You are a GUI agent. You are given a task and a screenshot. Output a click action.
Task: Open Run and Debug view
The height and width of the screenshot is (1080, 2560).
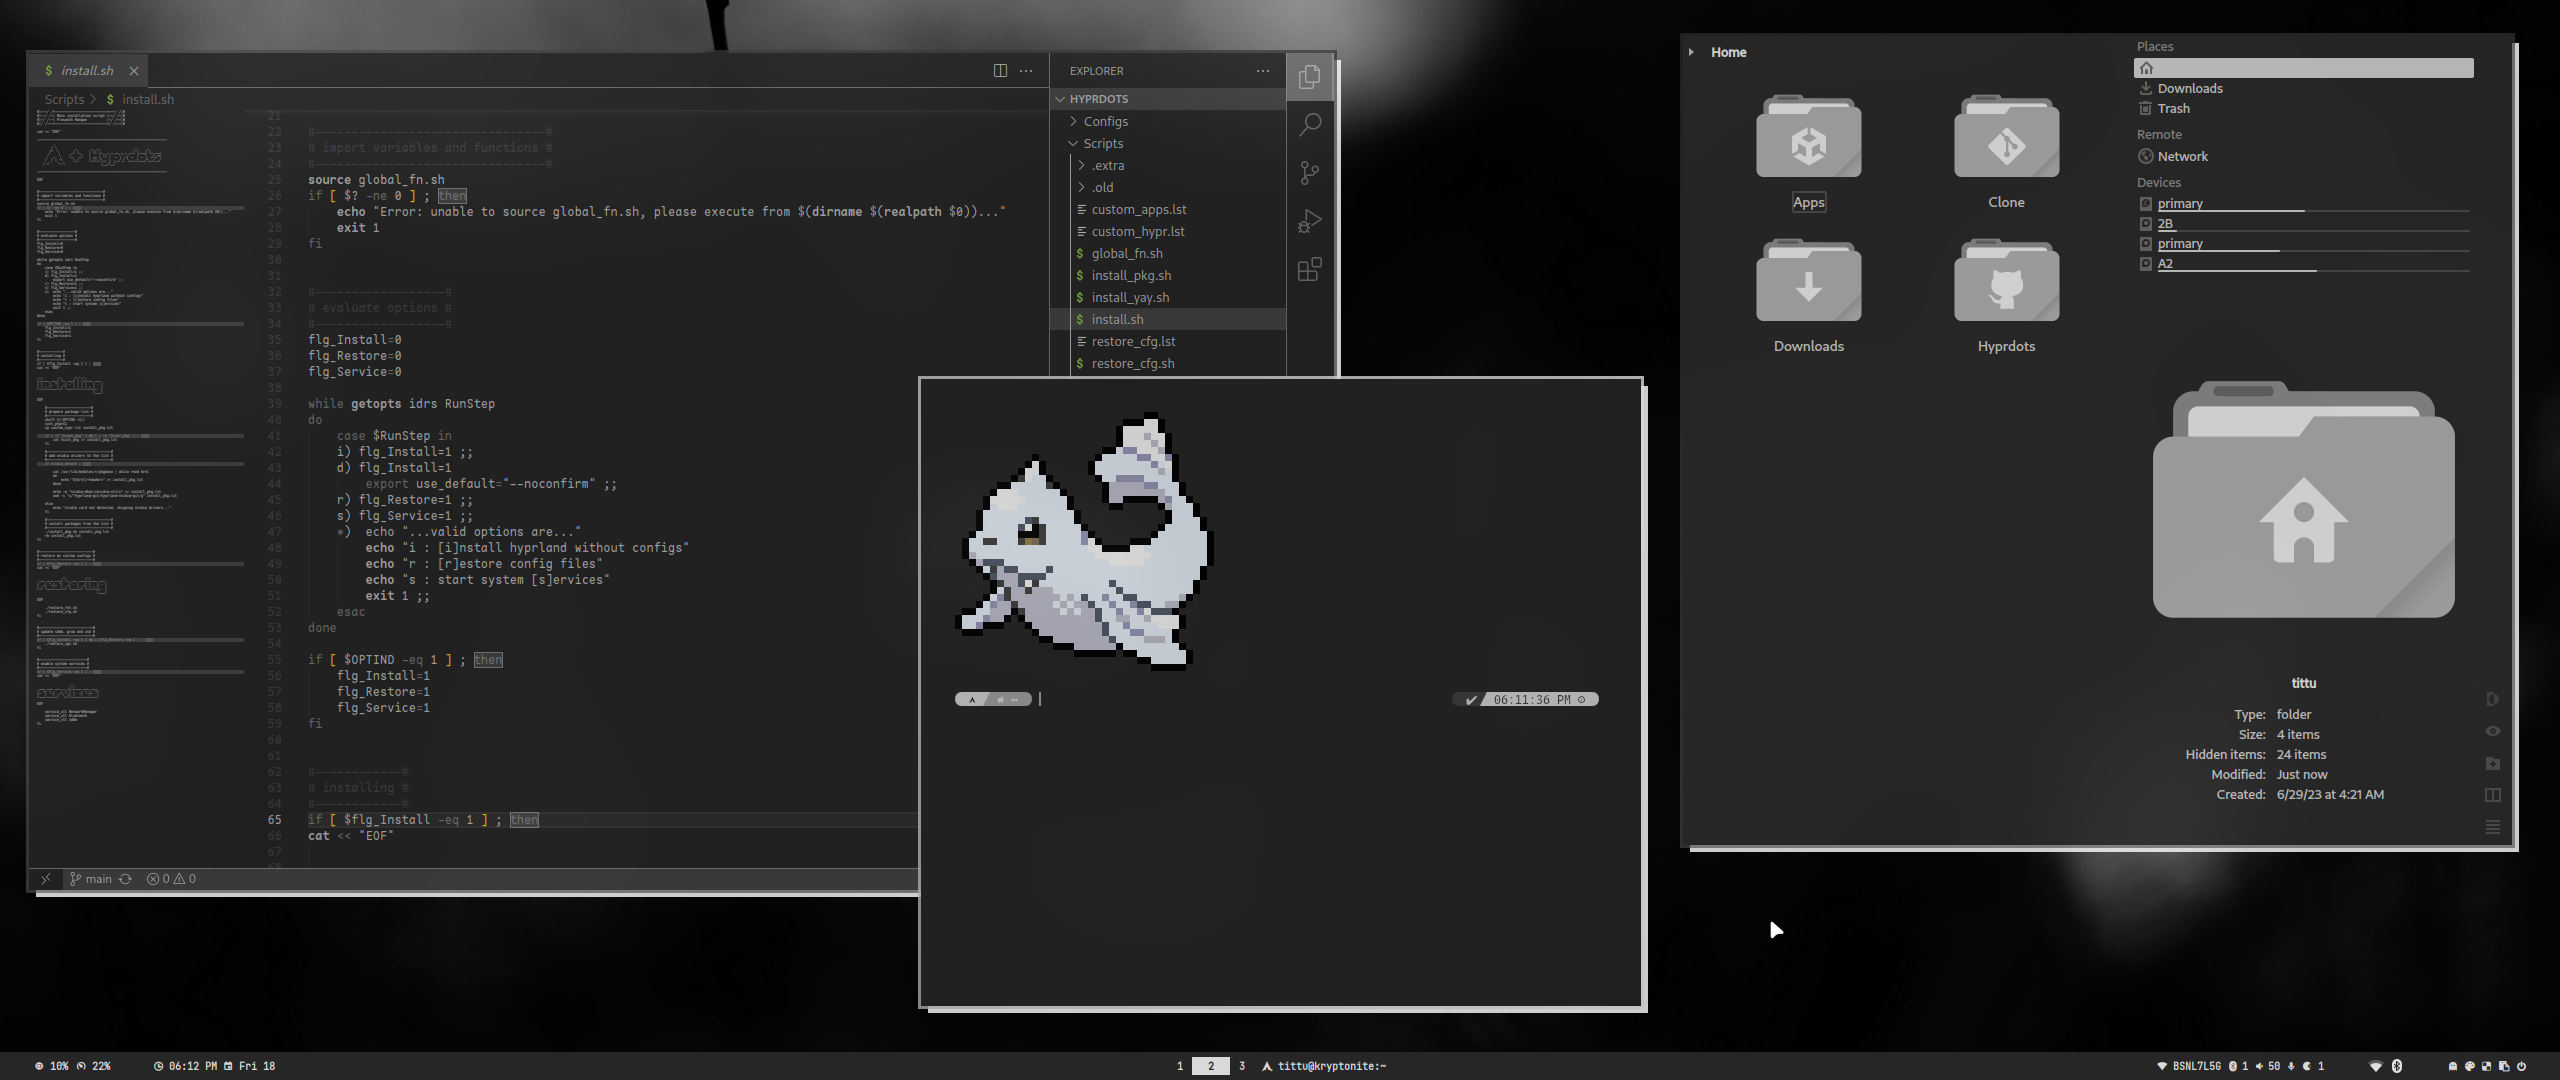click(x=1309, y=221)
